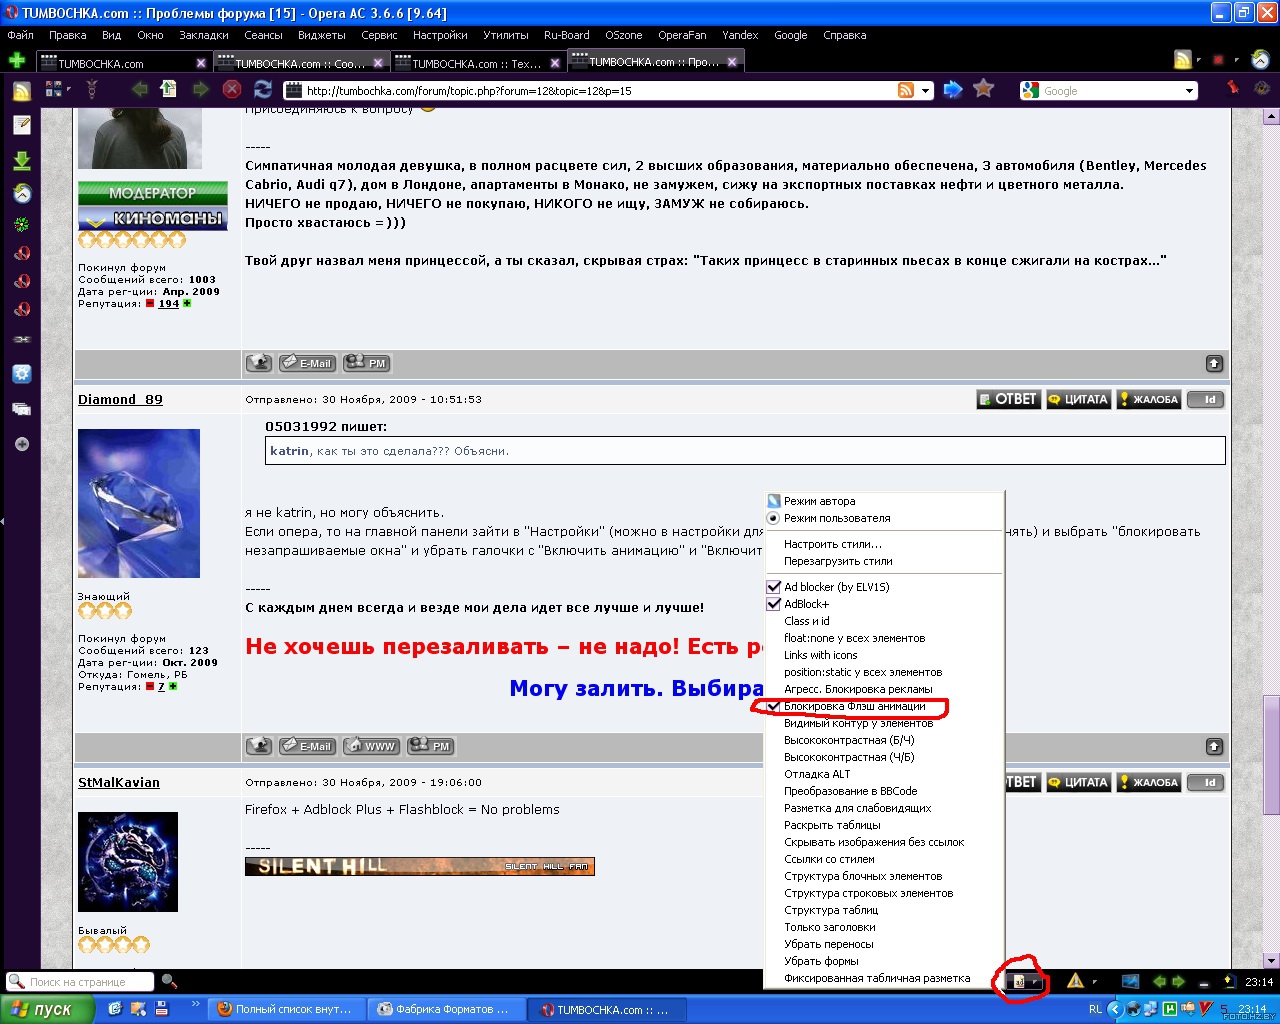The height and width of the screenshot is (1024, 1280).
Task: Open the Файл menu
Action: coord(21,35)
